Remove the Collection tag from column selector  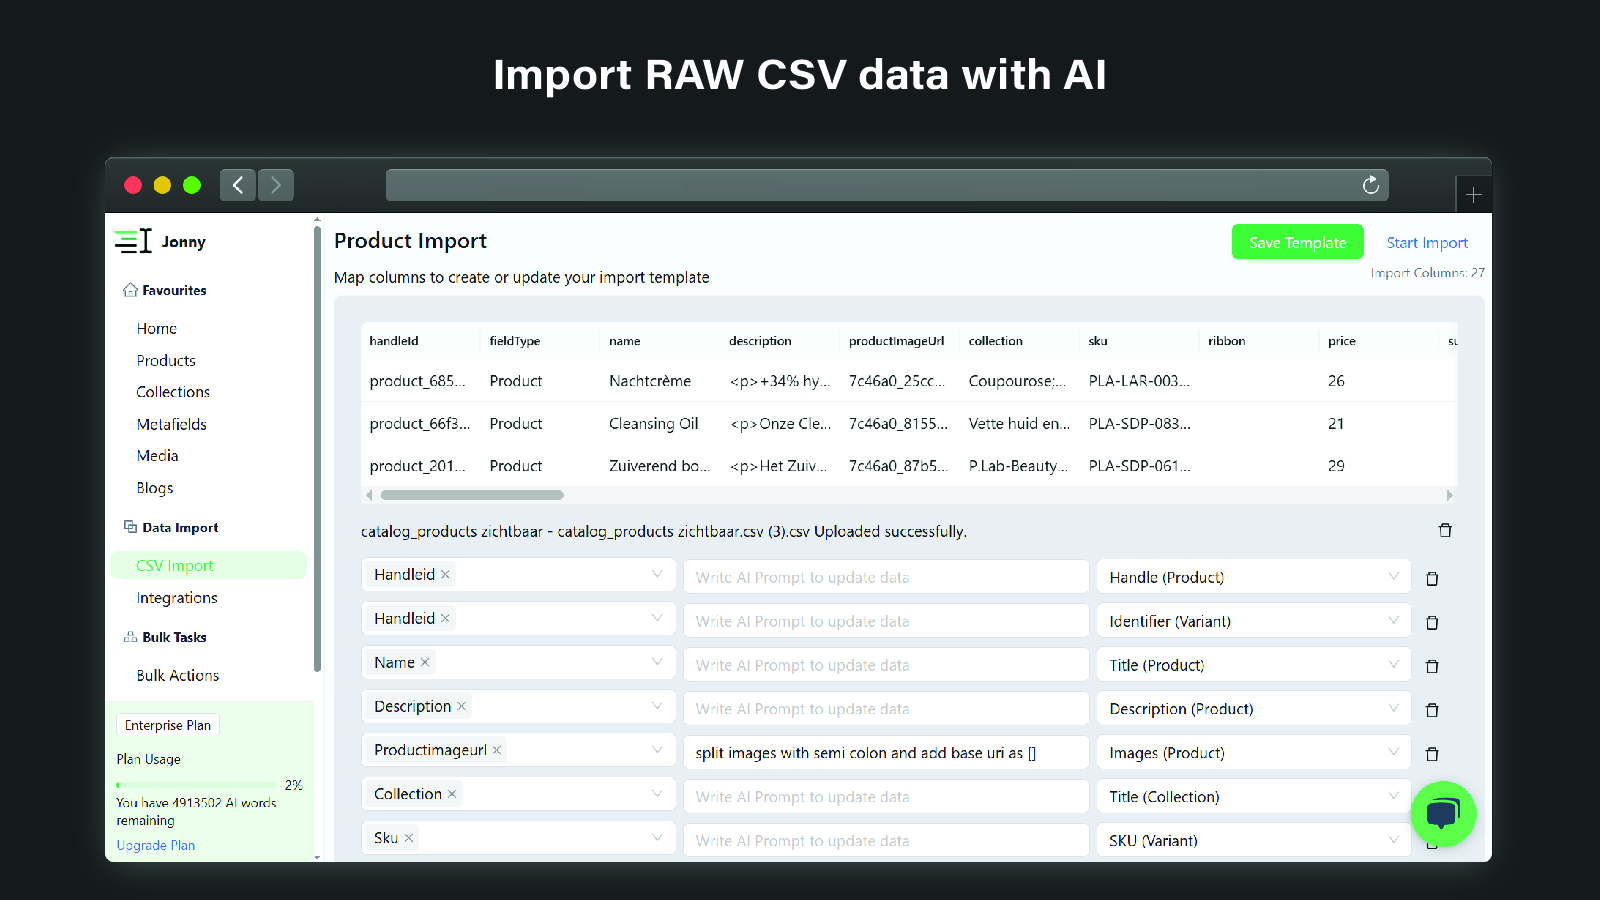pos(452,794)
